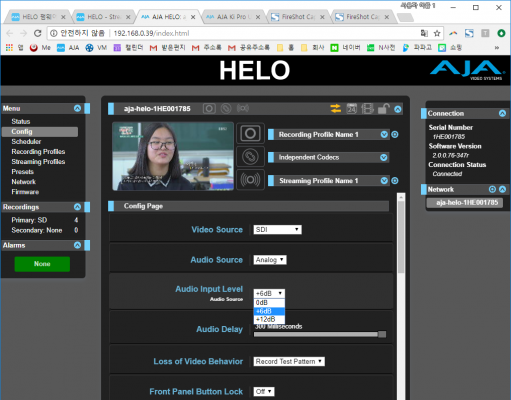The width and height of the screenshot is (511, 400).
Task: Open settings for Recording Profile Name 1
Action: tap(395, 134)
